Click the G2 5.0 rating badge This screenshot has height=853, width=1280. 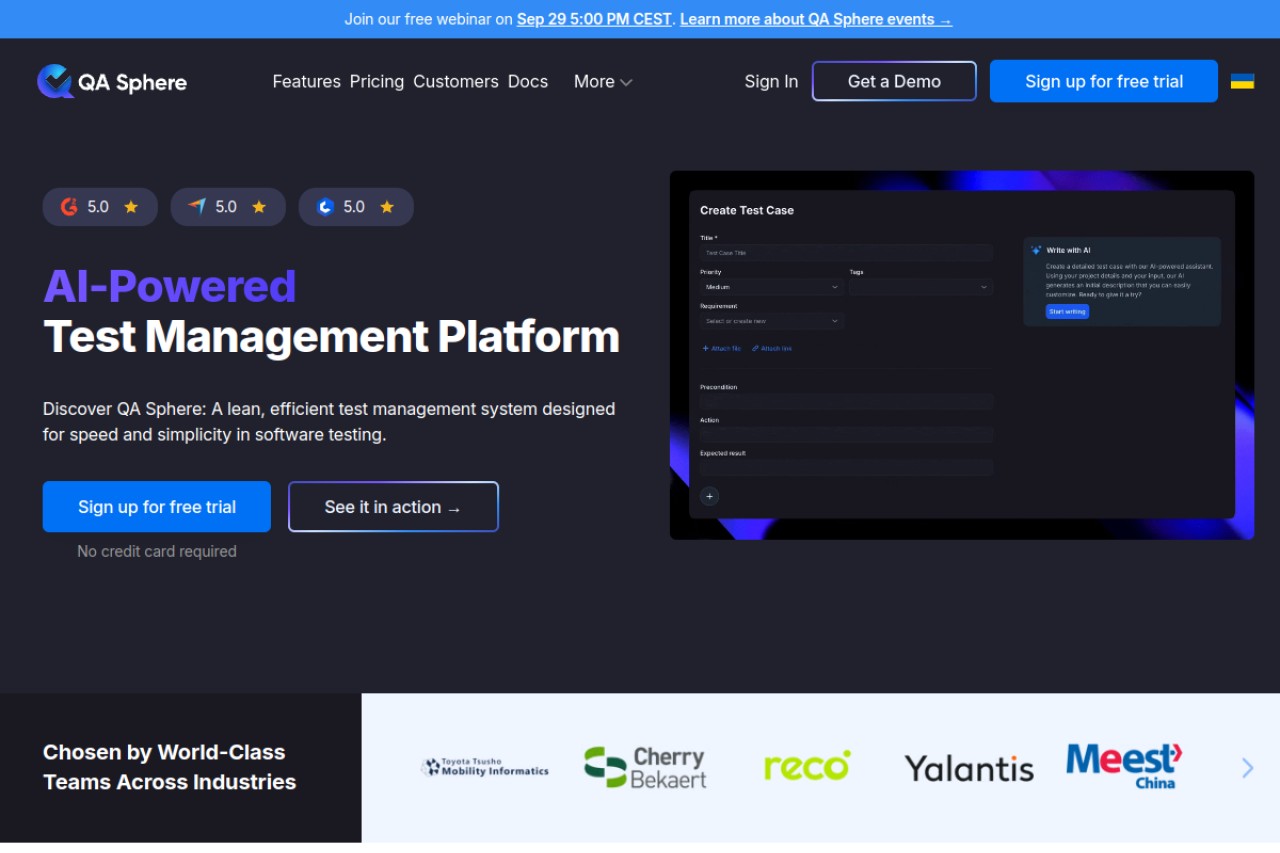(100, 207)
